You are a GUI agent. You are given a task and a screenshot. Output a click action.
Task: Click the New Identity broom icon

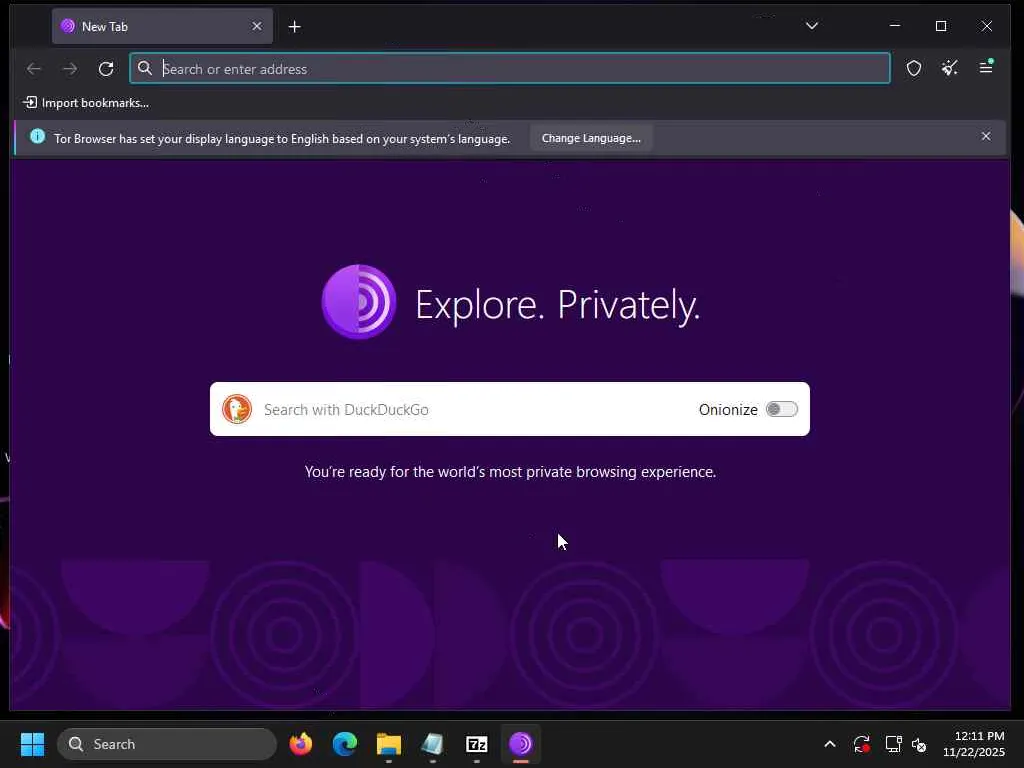click(x=950, y=68)
